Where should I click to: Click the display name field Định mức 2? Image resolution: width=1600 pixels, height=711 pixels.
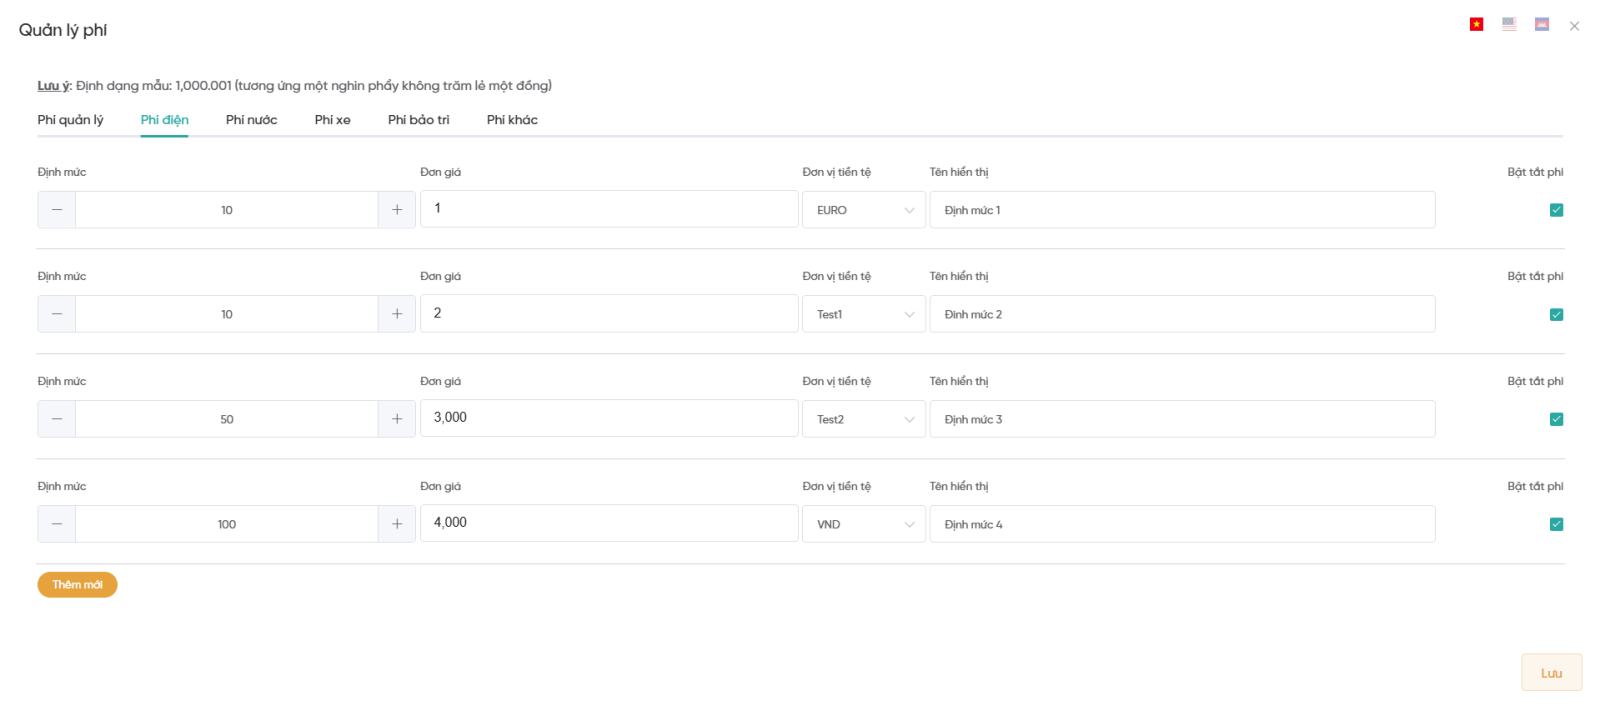pos(1182,314)
